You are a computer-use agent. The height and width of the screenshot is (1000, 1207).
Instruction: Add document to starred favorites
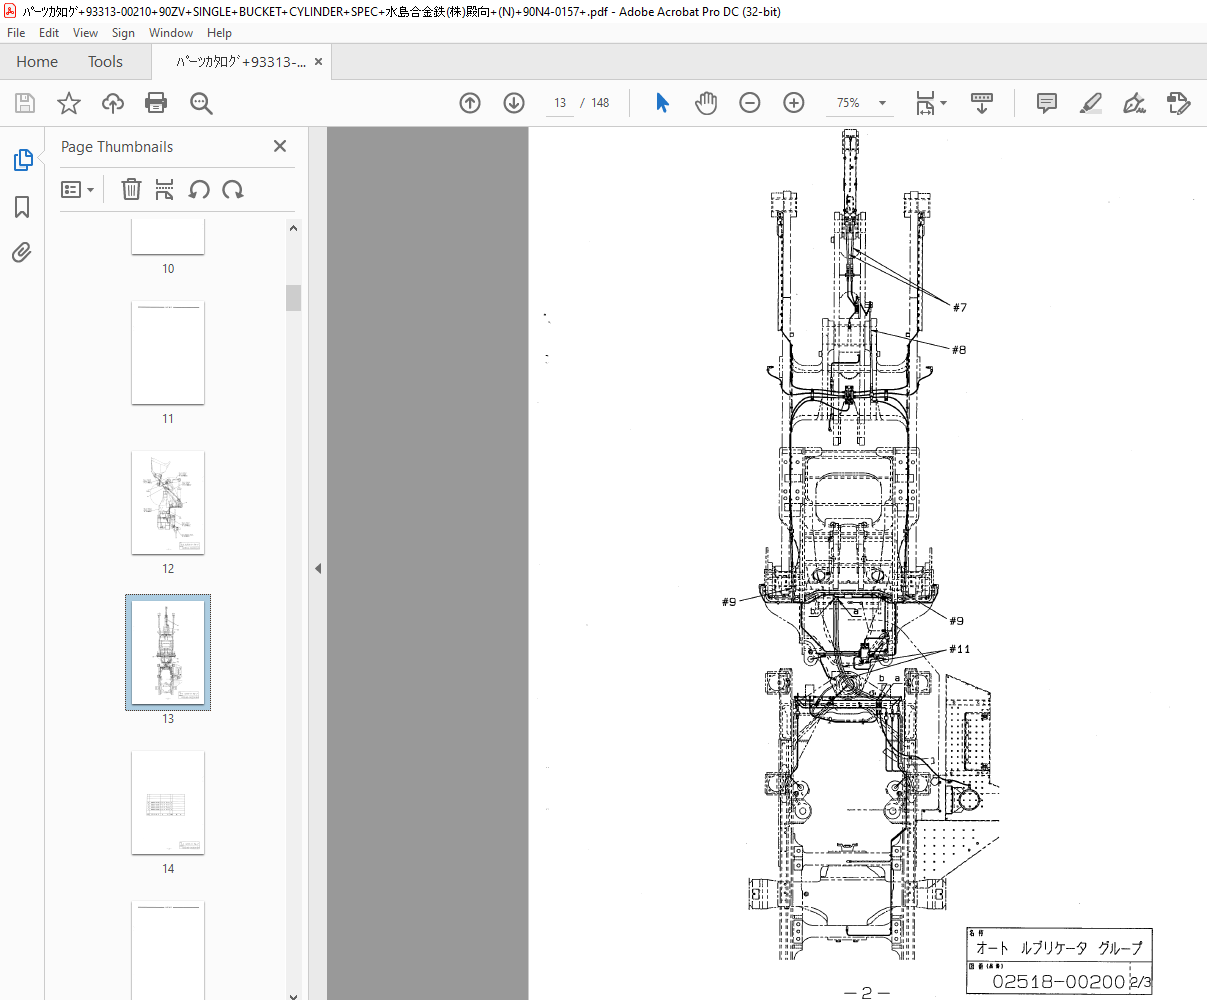(x=69, y=103)
